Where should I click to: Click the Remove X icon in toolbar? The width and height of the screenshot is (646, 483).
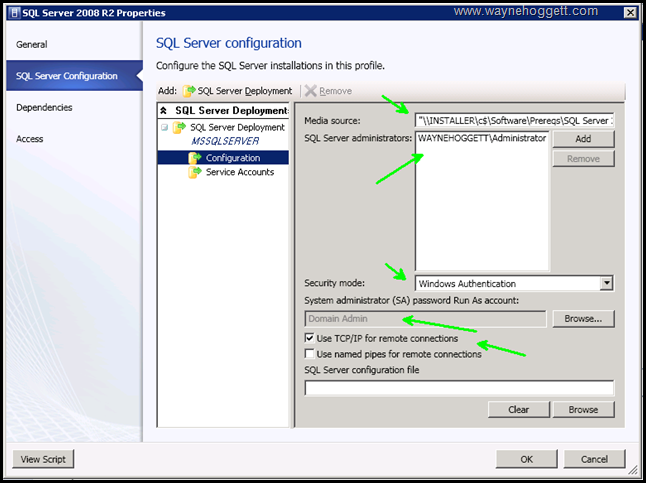(310, 91)
